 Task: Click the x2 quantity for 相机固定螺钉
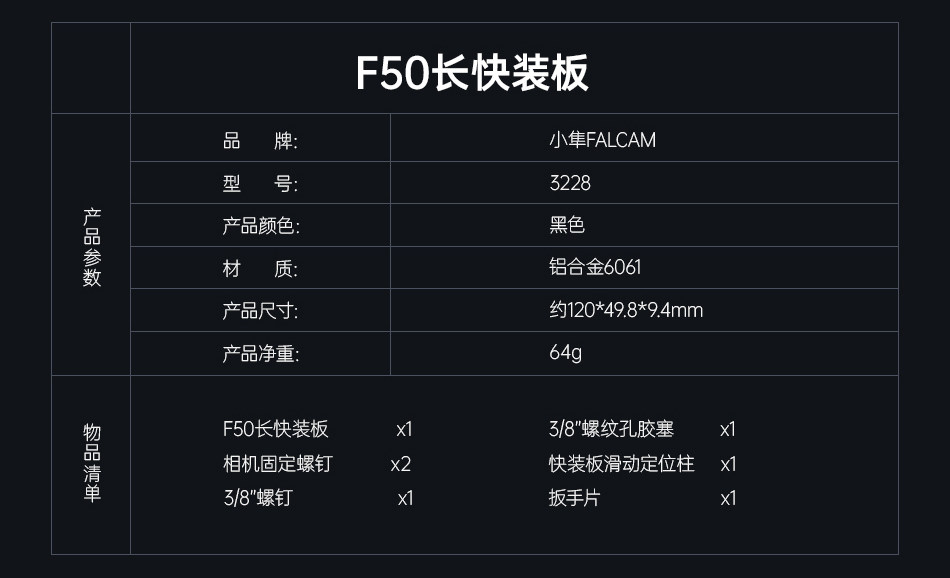pos(400,464)
